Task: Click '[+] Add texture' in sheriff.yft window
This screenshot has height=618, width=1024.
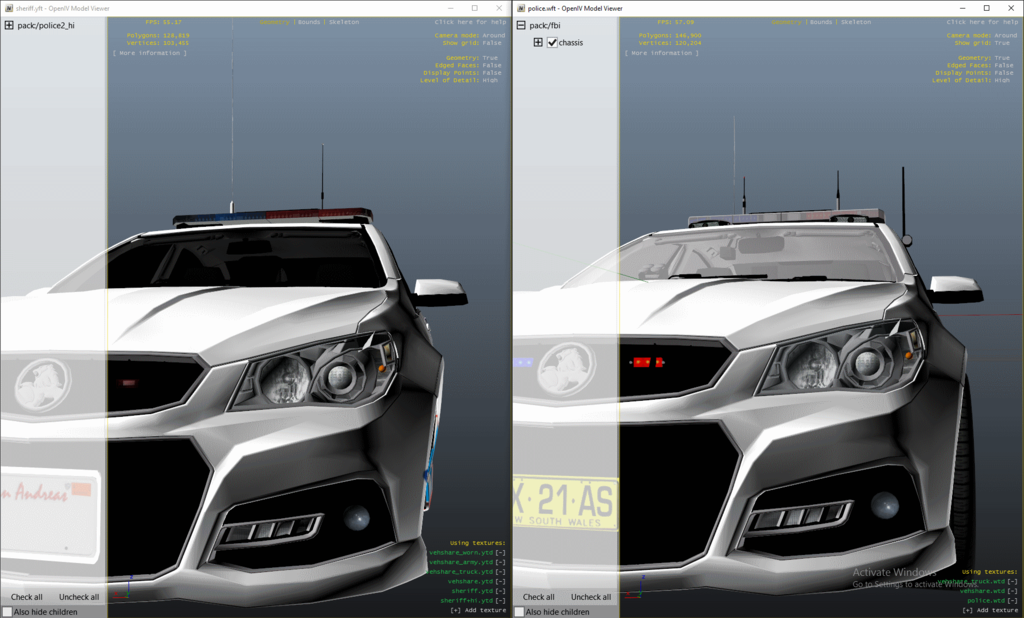Action: pos(478,610)
